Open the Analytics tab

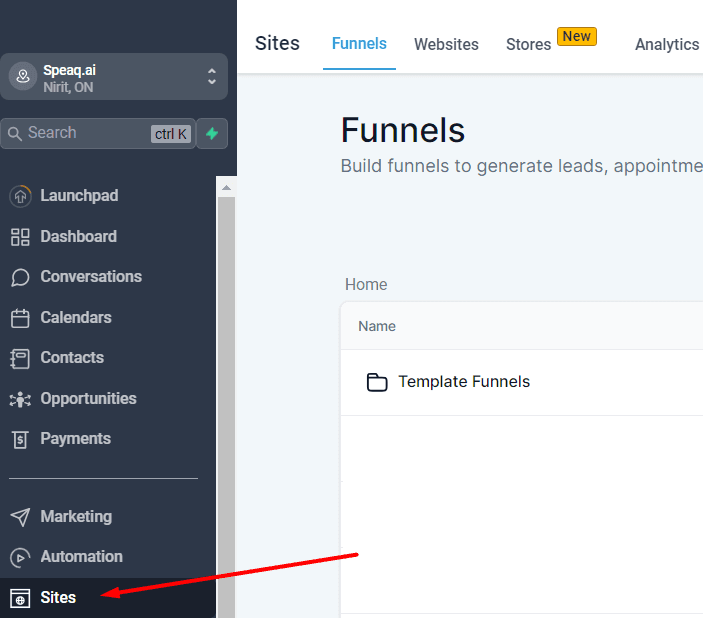coord(666,44)
